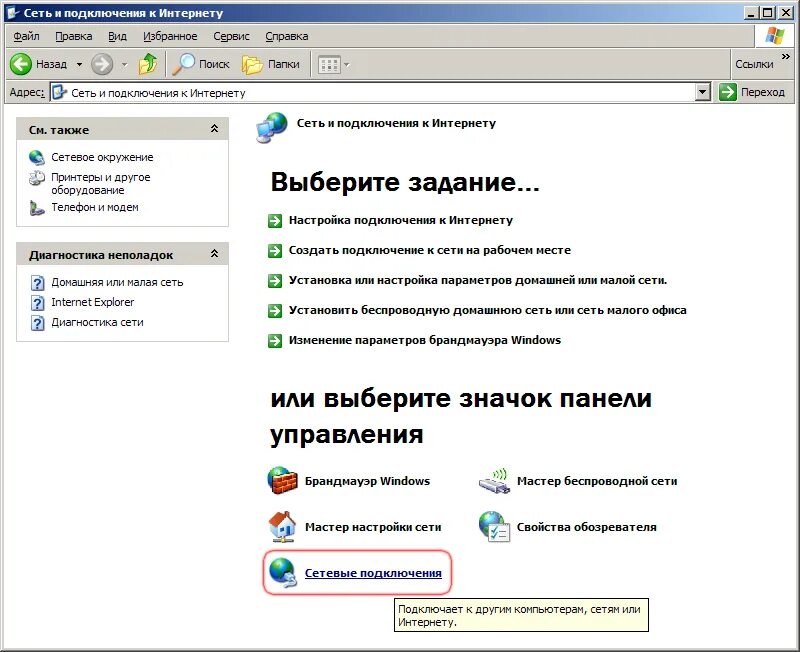The height and width of the screenshot is (652, 800).
Task: Open Настройка подключения к Интернету task
Action: coord(401,220)
